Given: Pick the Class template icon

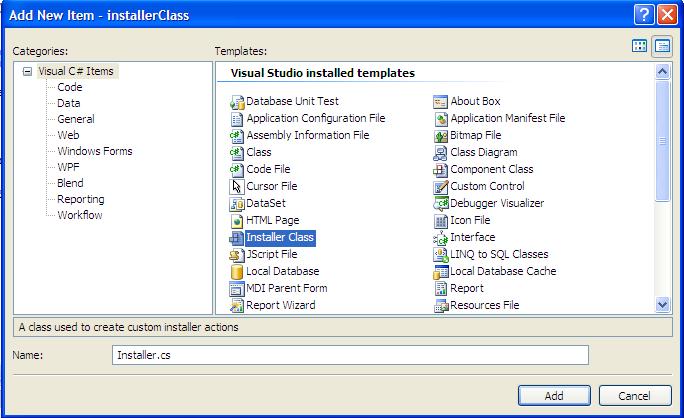Looking at the screenshot, I should tap(237, 153).
